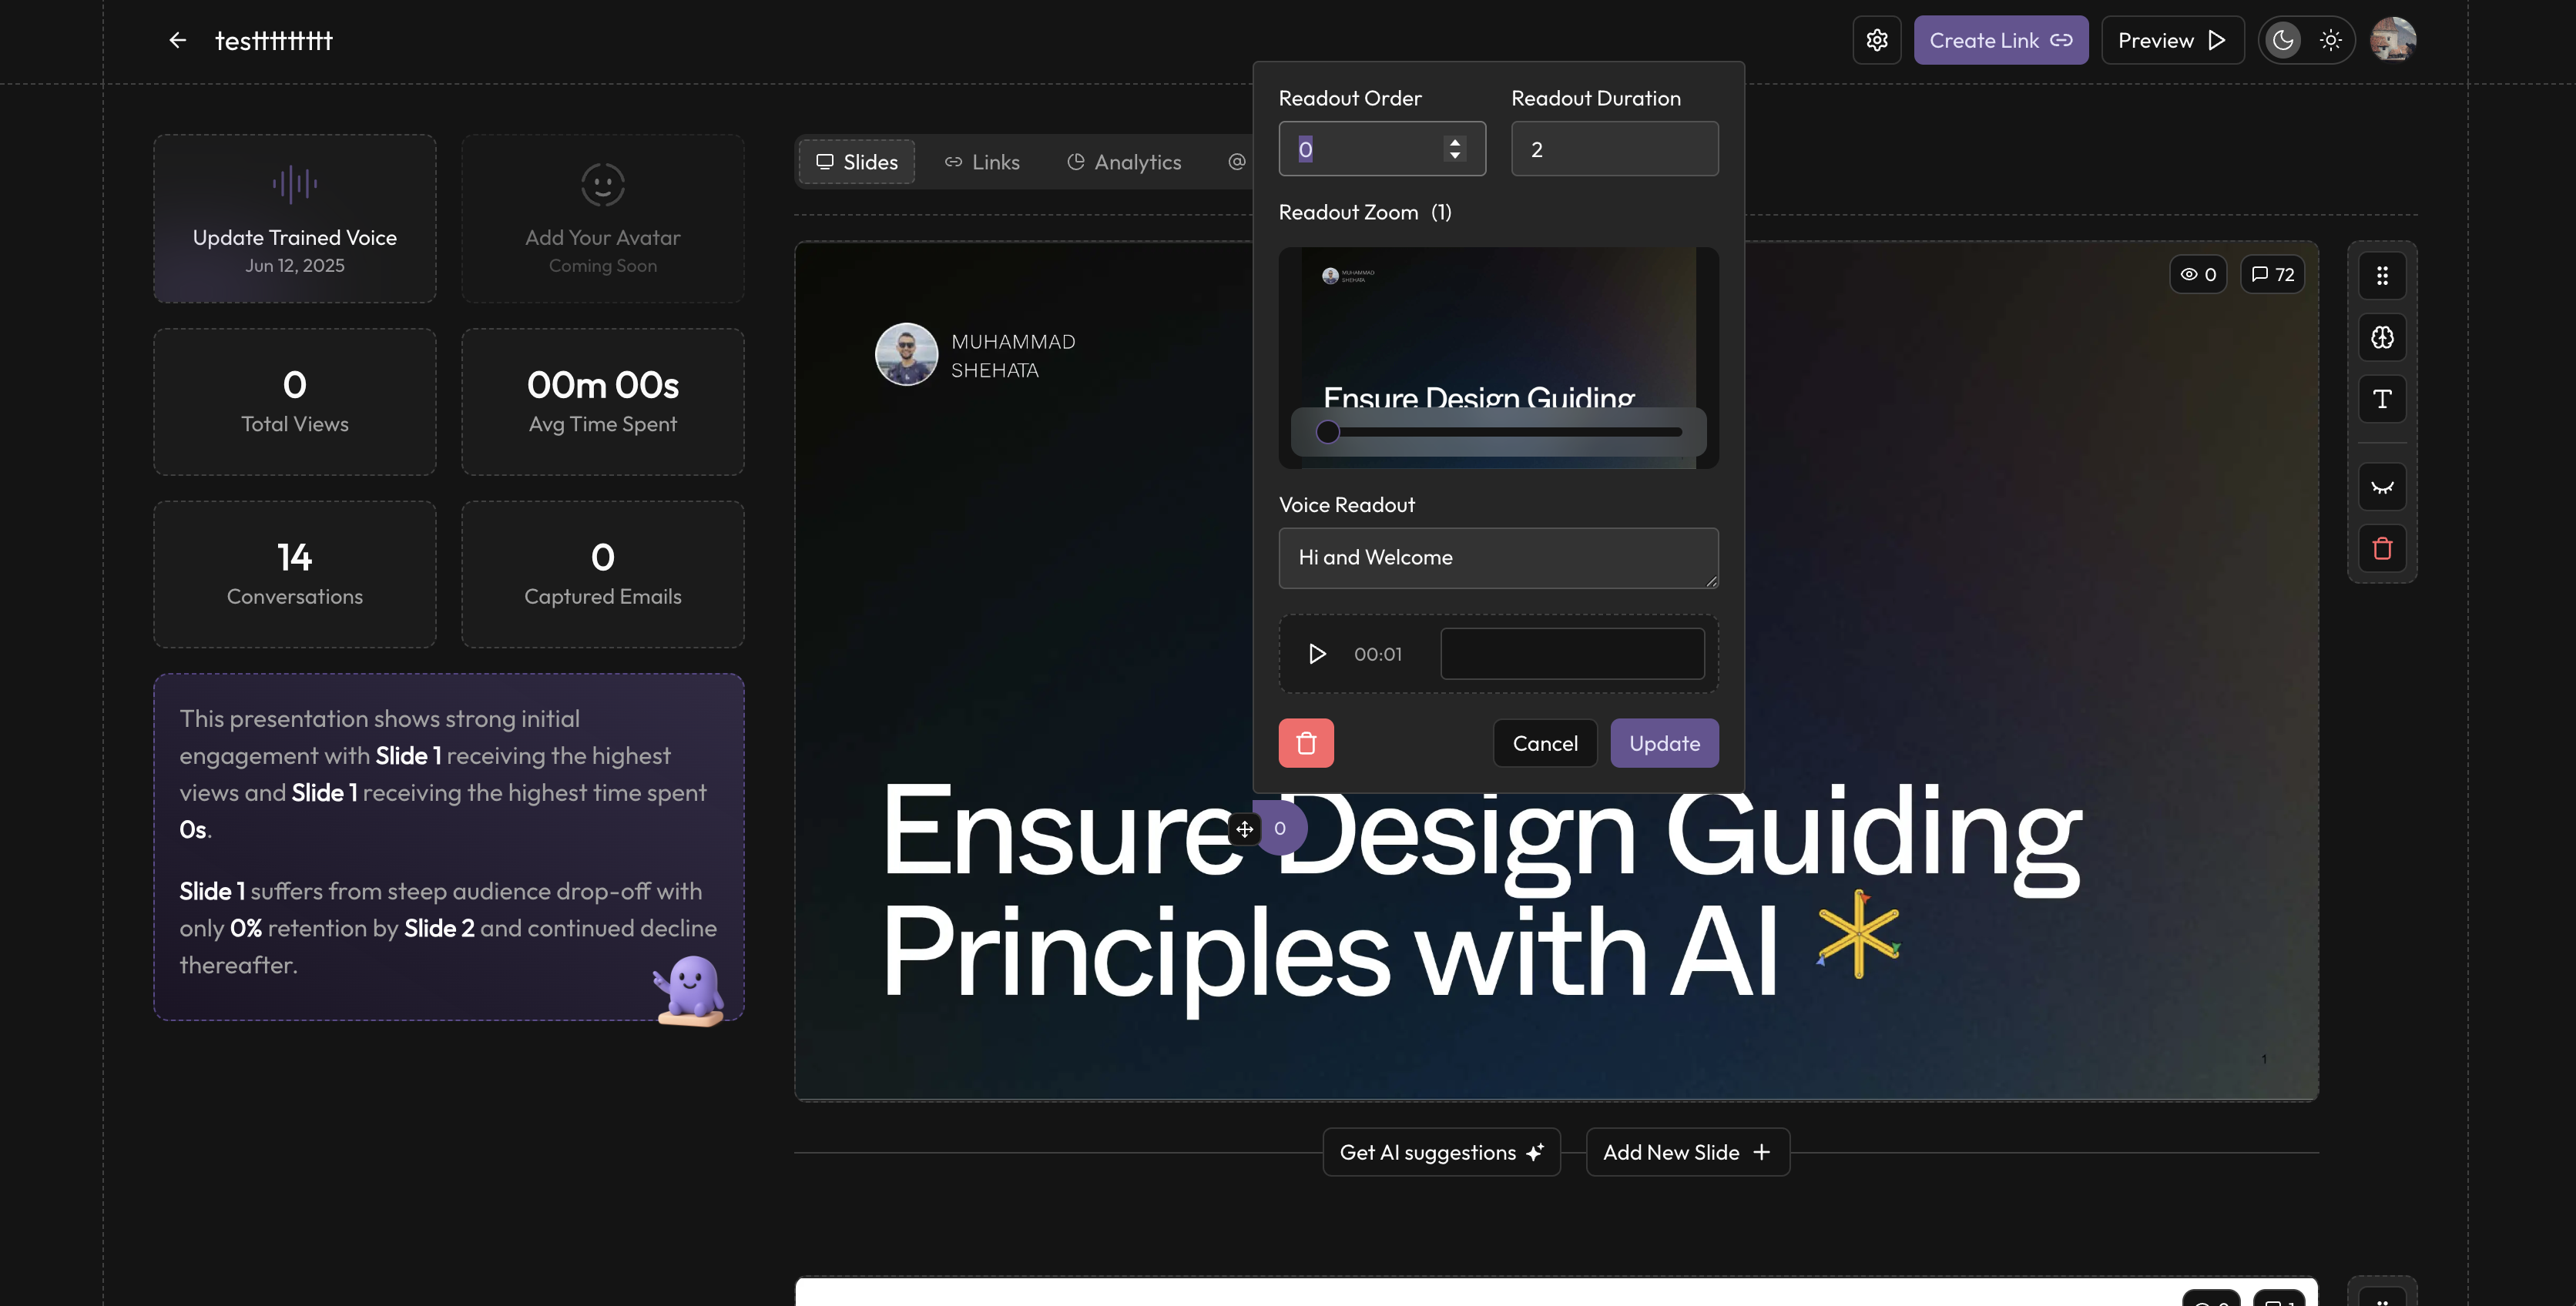The width and height of the screenshot is (2576, 1306).
Task: Switch to dark mode moon toggle
Action: tap(2283, 40)
